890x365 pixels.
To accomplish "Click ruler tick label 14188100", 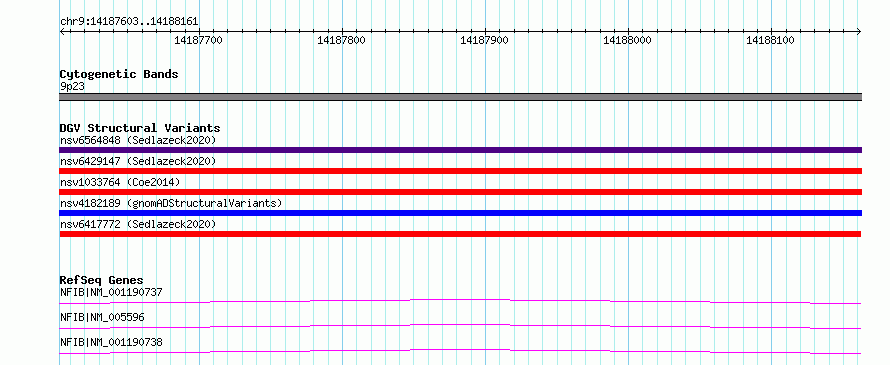I will point(770,40).
